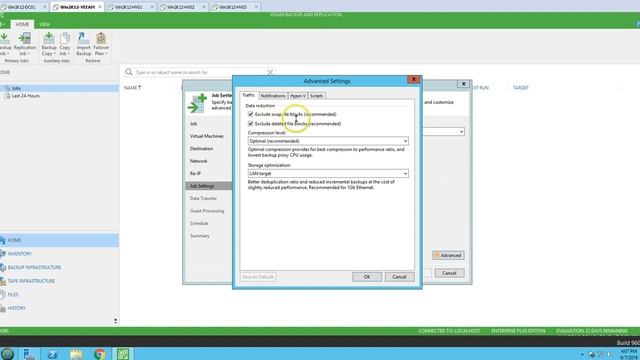The image size is (640, 360).
Task: Click the History navigation icon
Action: coord(3,308)
